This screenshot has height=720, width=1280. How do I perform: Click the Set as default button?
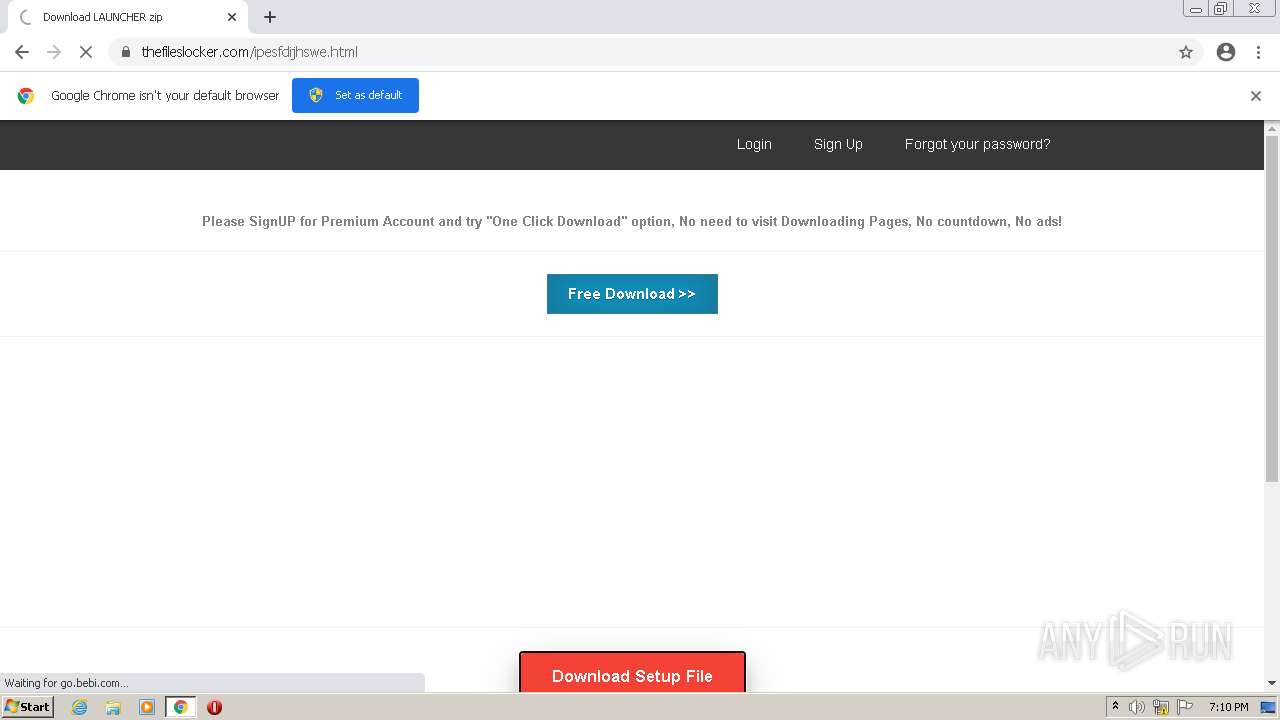tap(355, 95)
